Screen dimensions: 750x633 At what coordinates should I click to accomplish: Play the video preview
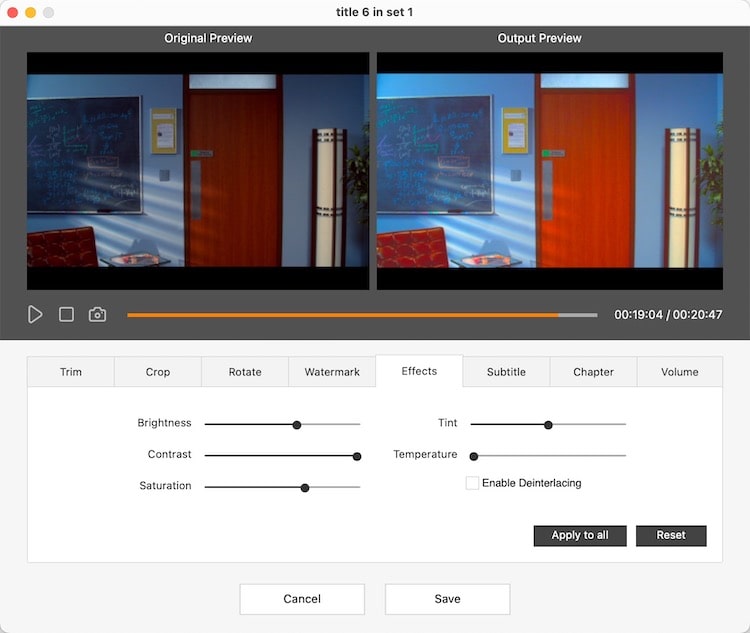(35, 314)
